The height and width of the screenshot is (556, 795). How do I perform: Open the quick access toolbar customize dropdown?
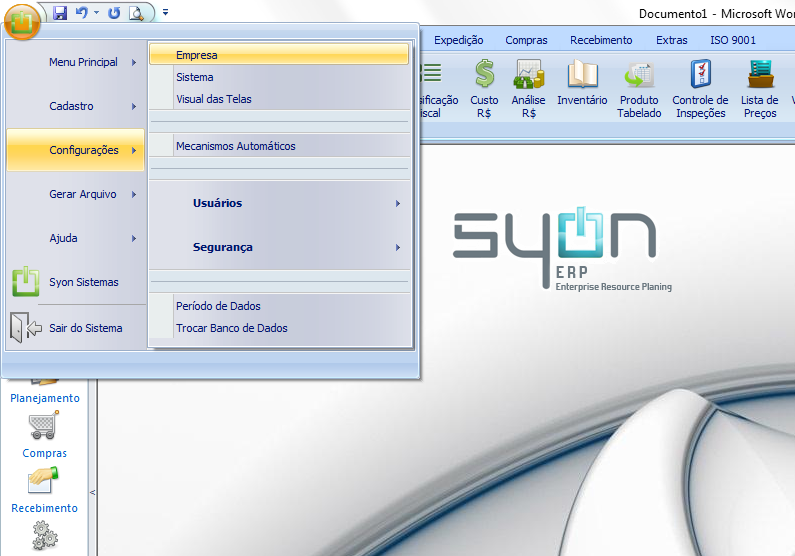tap(165, 13)
